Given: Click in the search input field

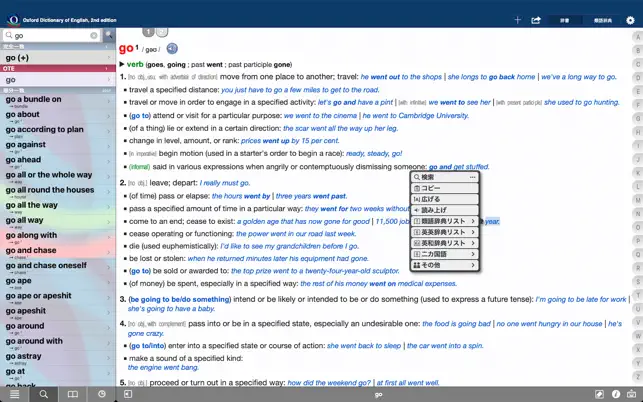Looking at the screenshot, I should tap(51, 36).
